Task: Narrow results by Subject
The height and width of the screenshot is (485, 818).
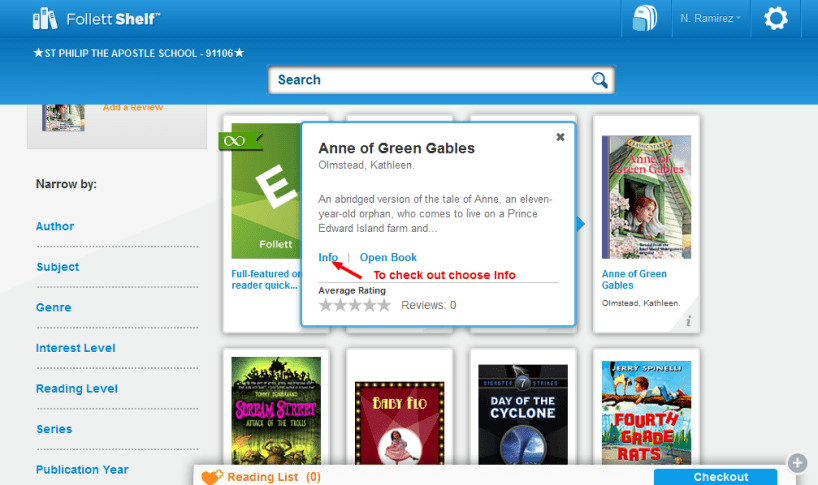Action: point(57,267)
